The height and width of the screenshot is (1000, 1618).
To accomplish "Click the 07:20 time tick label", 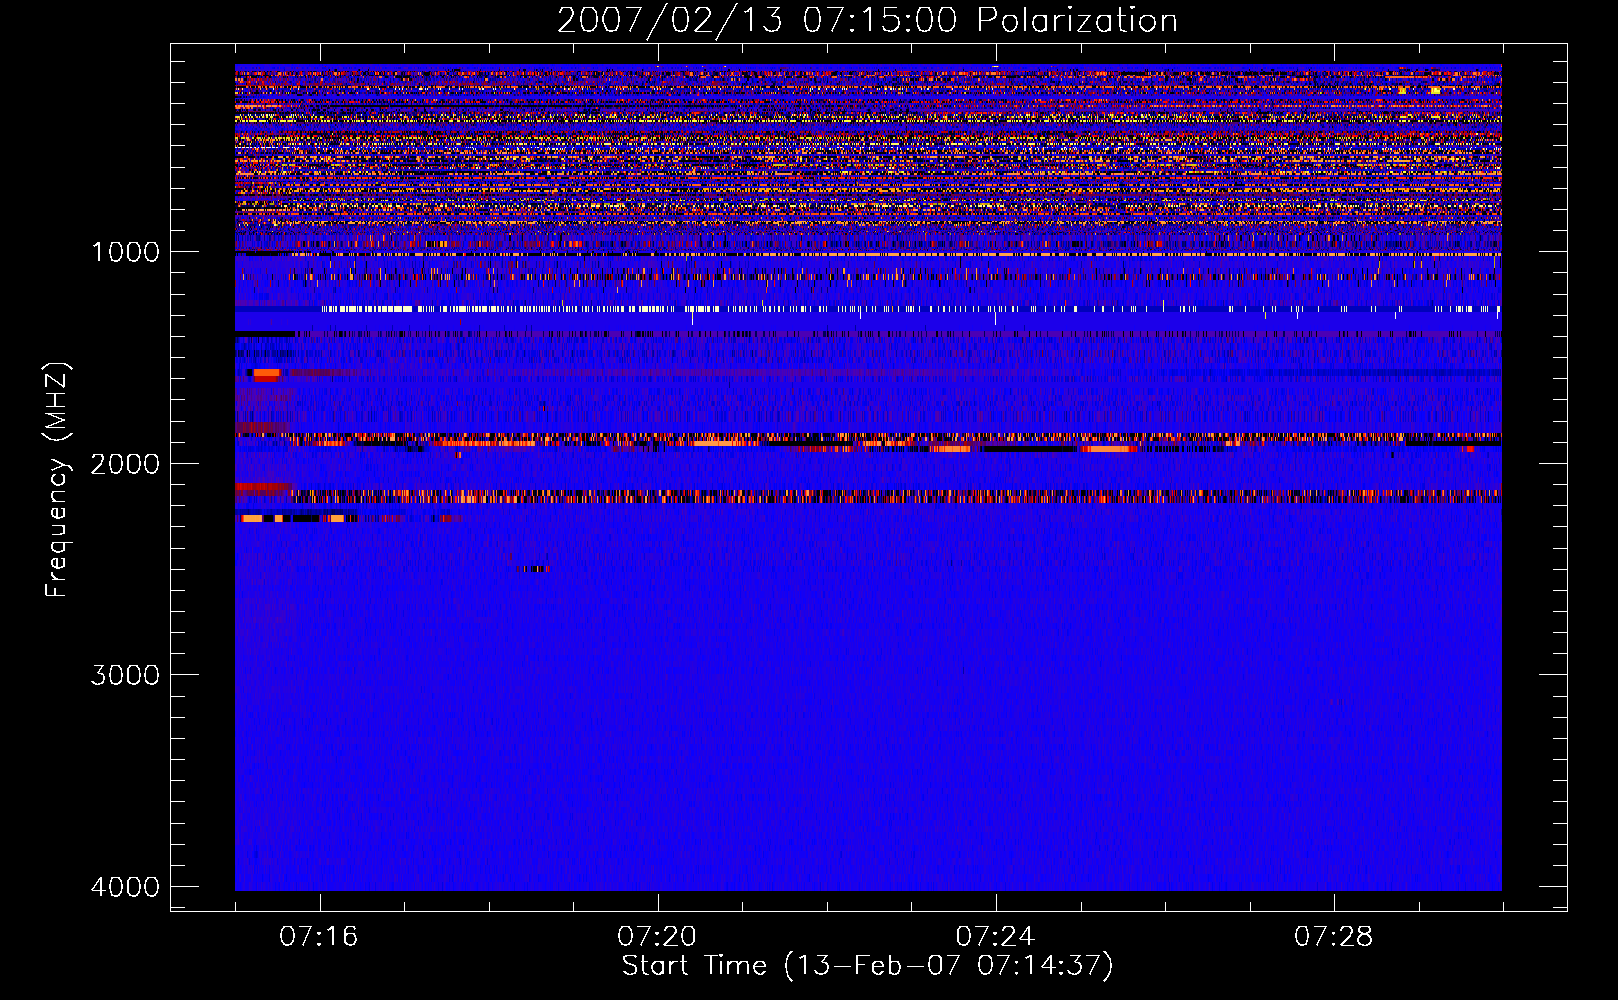I will tap(657, 937).
